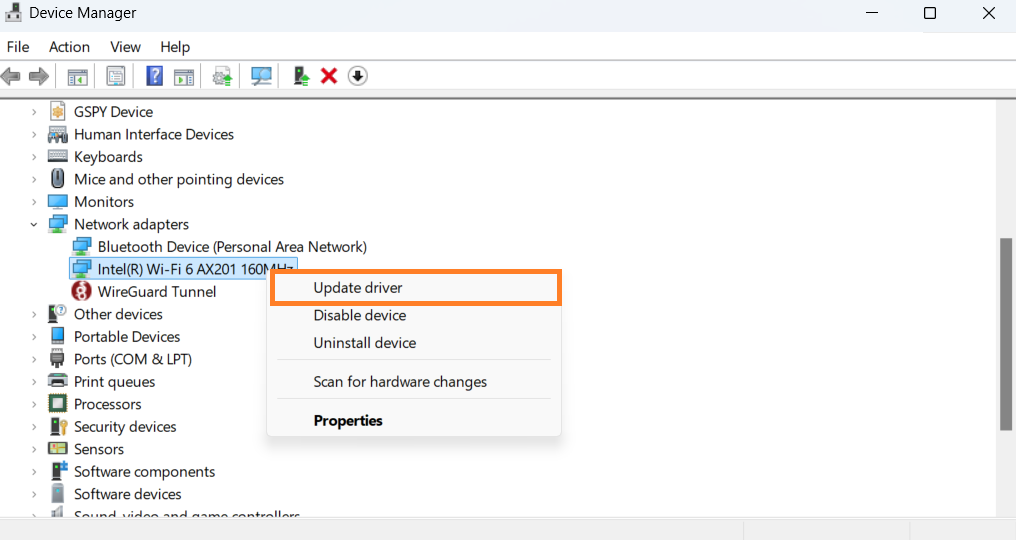Click the GSPY Device icon
Image resolution: width=1016 pixels, height=540 pixels.
click(x=58, y=112)
